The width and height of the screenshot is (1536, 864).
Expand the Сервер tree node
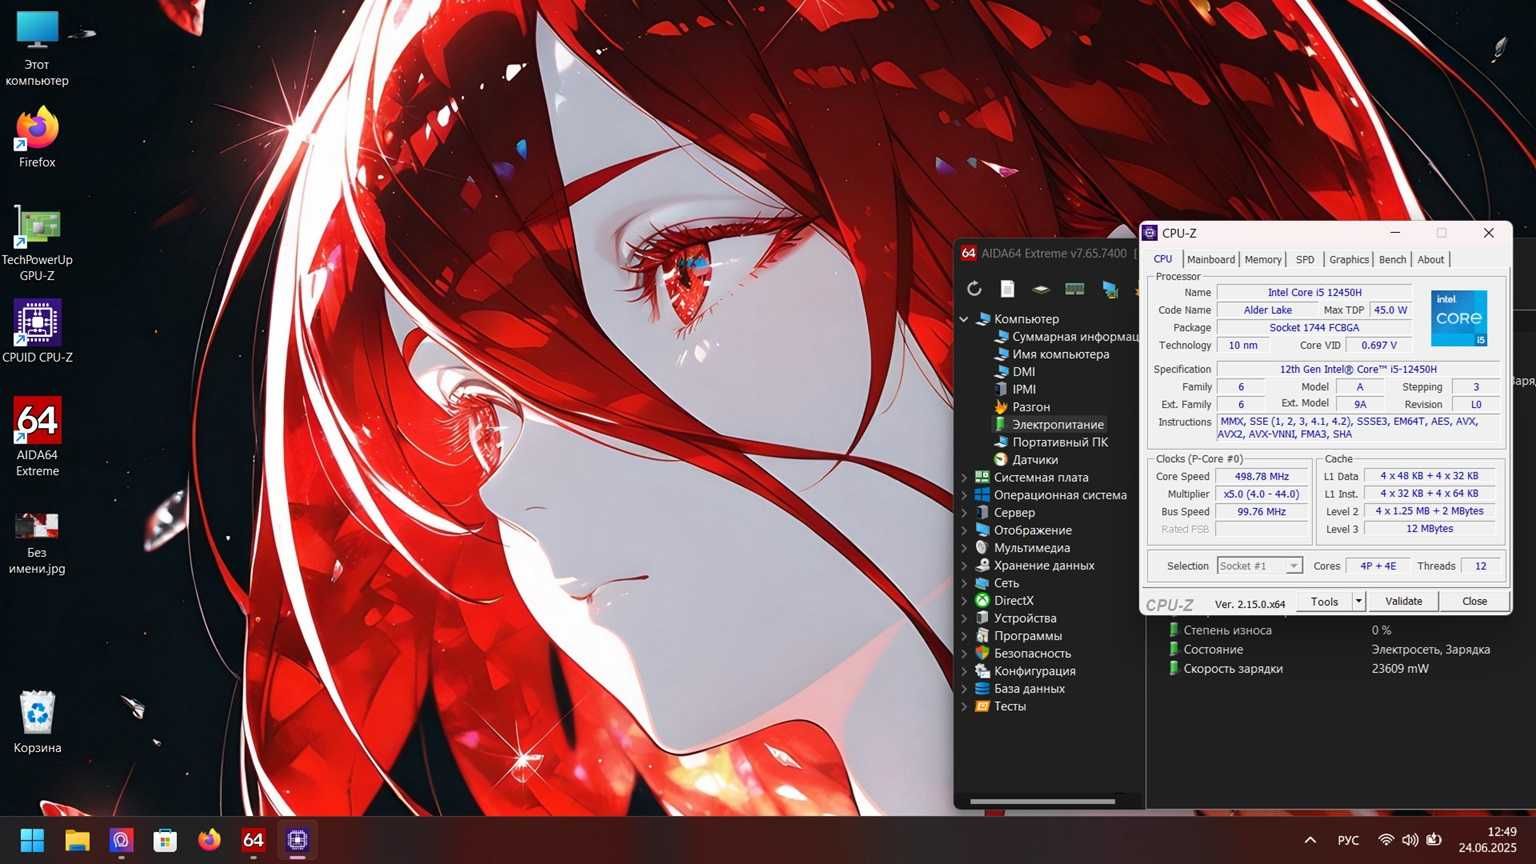(x=964, y=513)
